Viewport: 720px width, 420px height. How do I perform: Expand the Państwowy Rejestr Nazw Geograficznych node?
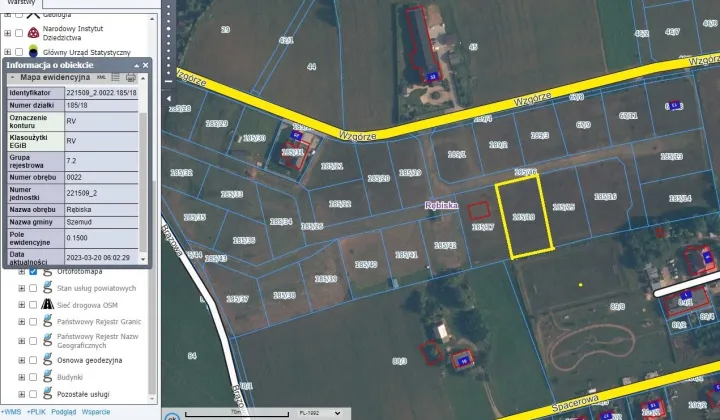(x=22, y=341)
